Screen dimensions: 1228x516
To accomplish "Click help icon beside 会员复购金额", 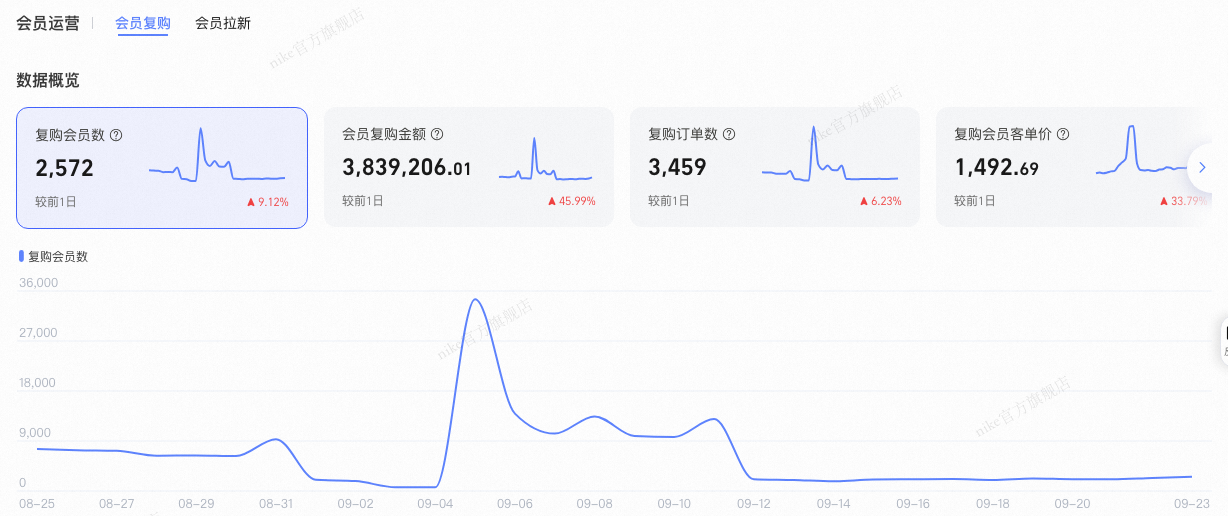I will click(436, 134).
